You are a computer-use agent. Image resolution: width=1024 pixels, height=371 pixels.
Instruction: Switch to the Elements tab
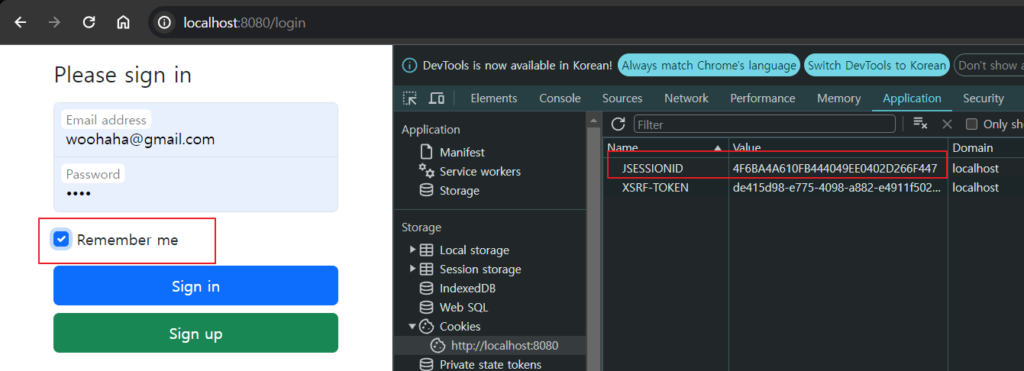pyautogui.click(x=494, y=99)
